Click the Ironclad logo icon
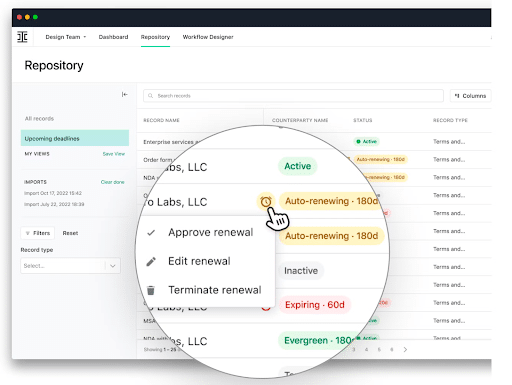This screenshot has height=385, width=512. tap(22, 37)
